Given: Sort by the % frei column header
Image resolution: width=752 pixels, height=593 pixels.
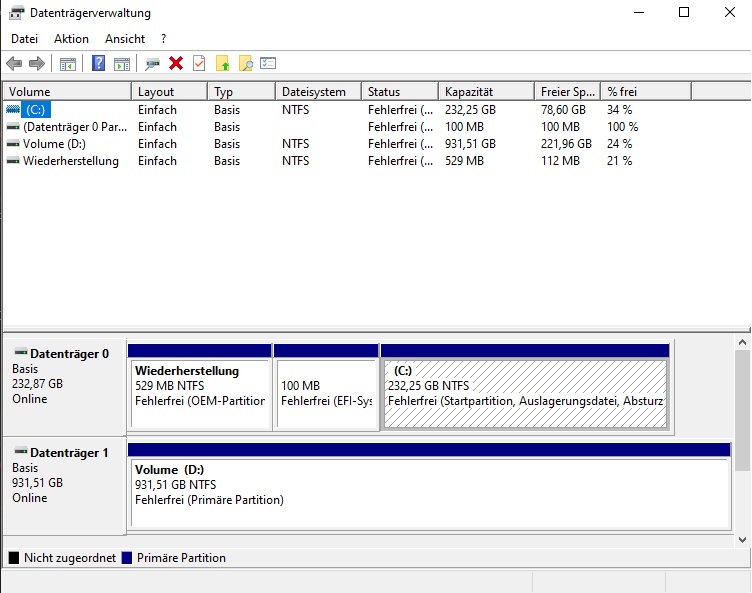Looking at the screenshot, I should pos(646,92).
